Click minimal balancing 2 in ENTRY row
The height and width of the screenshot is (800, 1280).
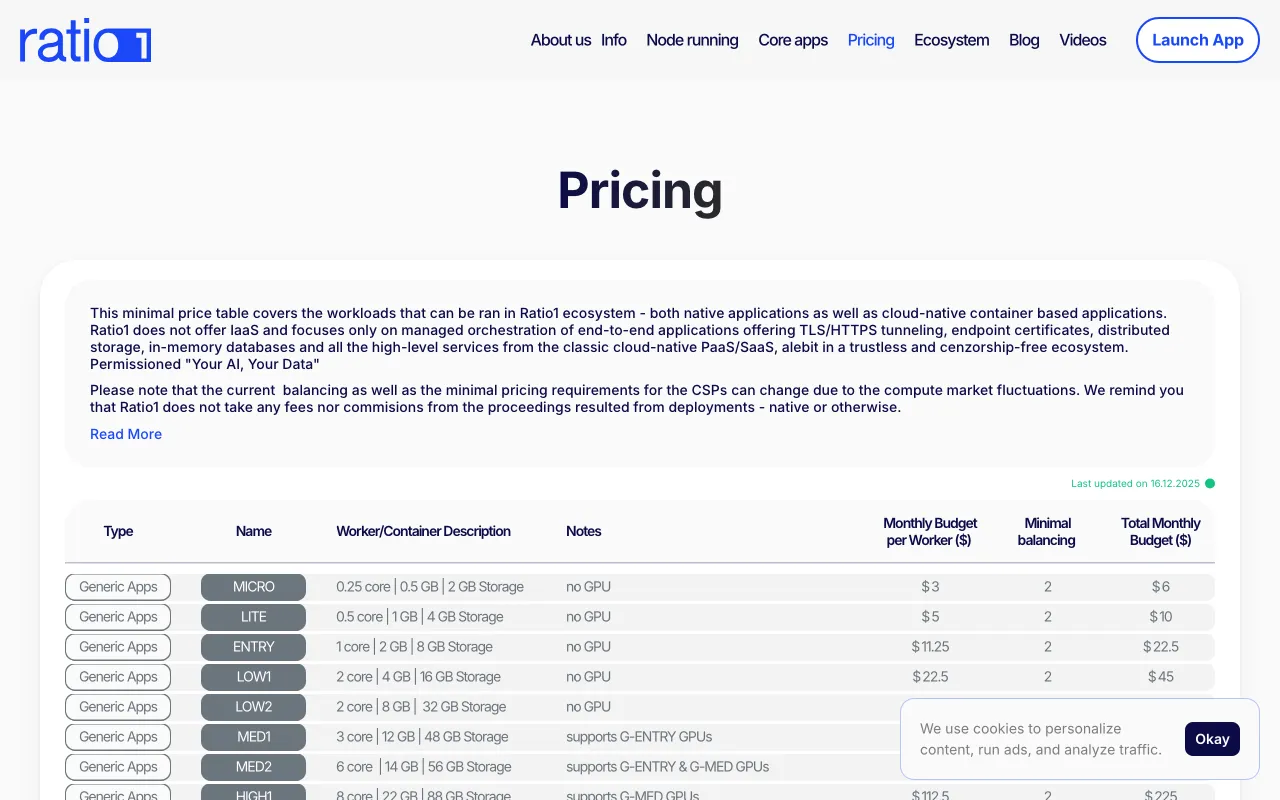coord(1048,647)
